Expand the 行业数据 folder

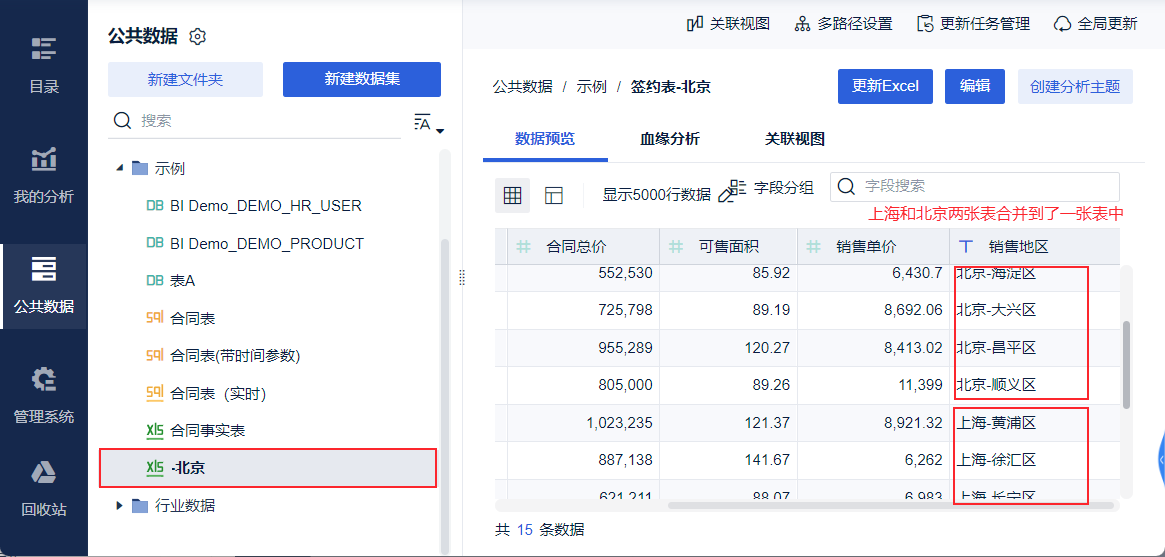(120, 506)
